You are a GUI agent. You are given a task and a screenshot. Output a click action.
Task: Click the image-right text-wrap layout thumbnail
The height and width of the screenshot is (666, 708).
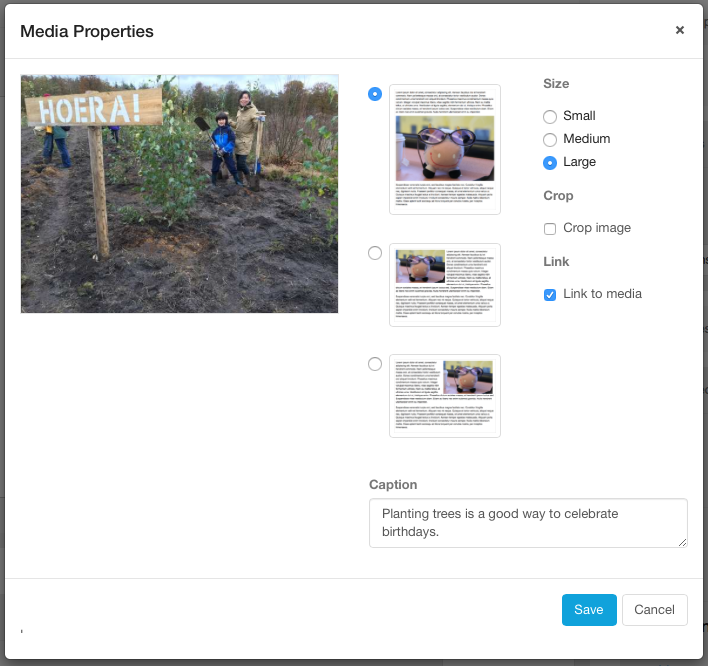point(445,395)
